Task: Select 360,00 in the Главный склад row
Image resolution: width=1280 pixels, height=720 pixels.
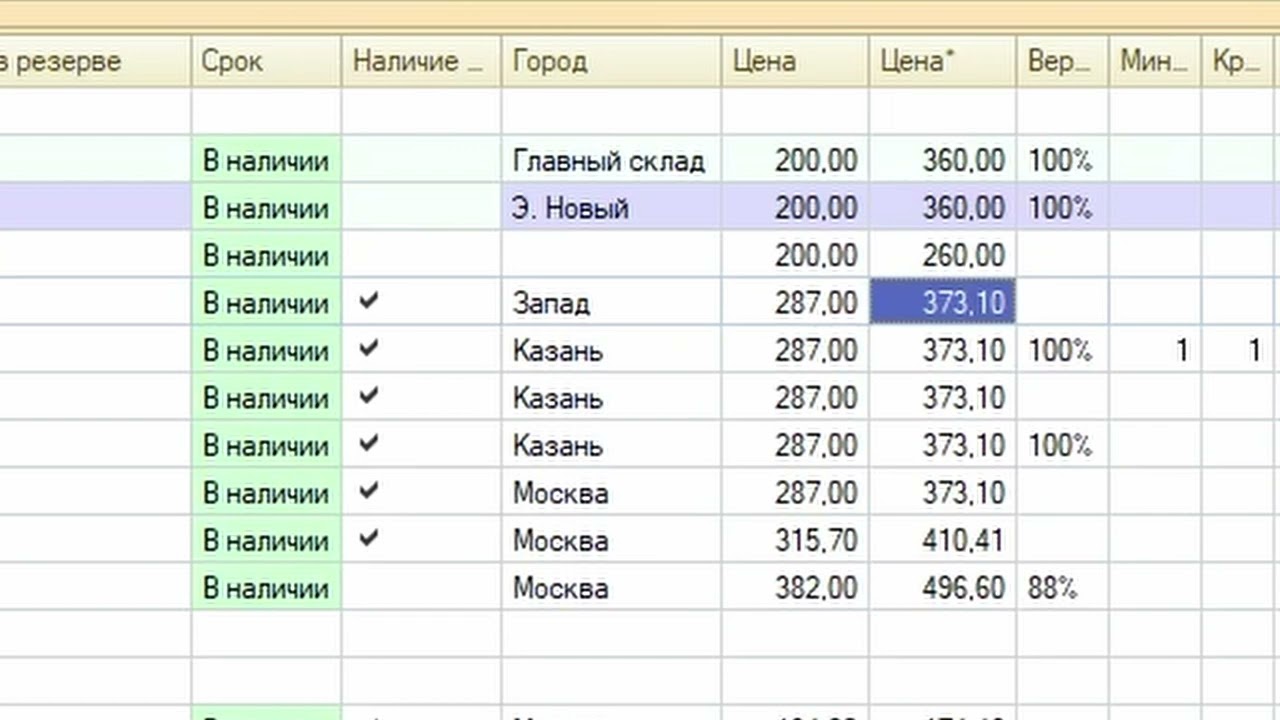Action: (943, 161)
